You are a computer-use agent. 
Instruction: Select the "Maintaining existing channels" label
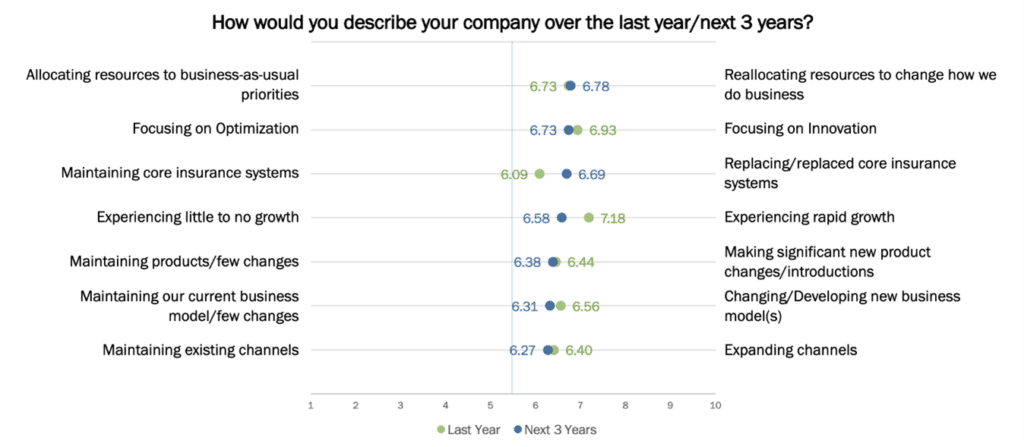[x=200, y=350]
